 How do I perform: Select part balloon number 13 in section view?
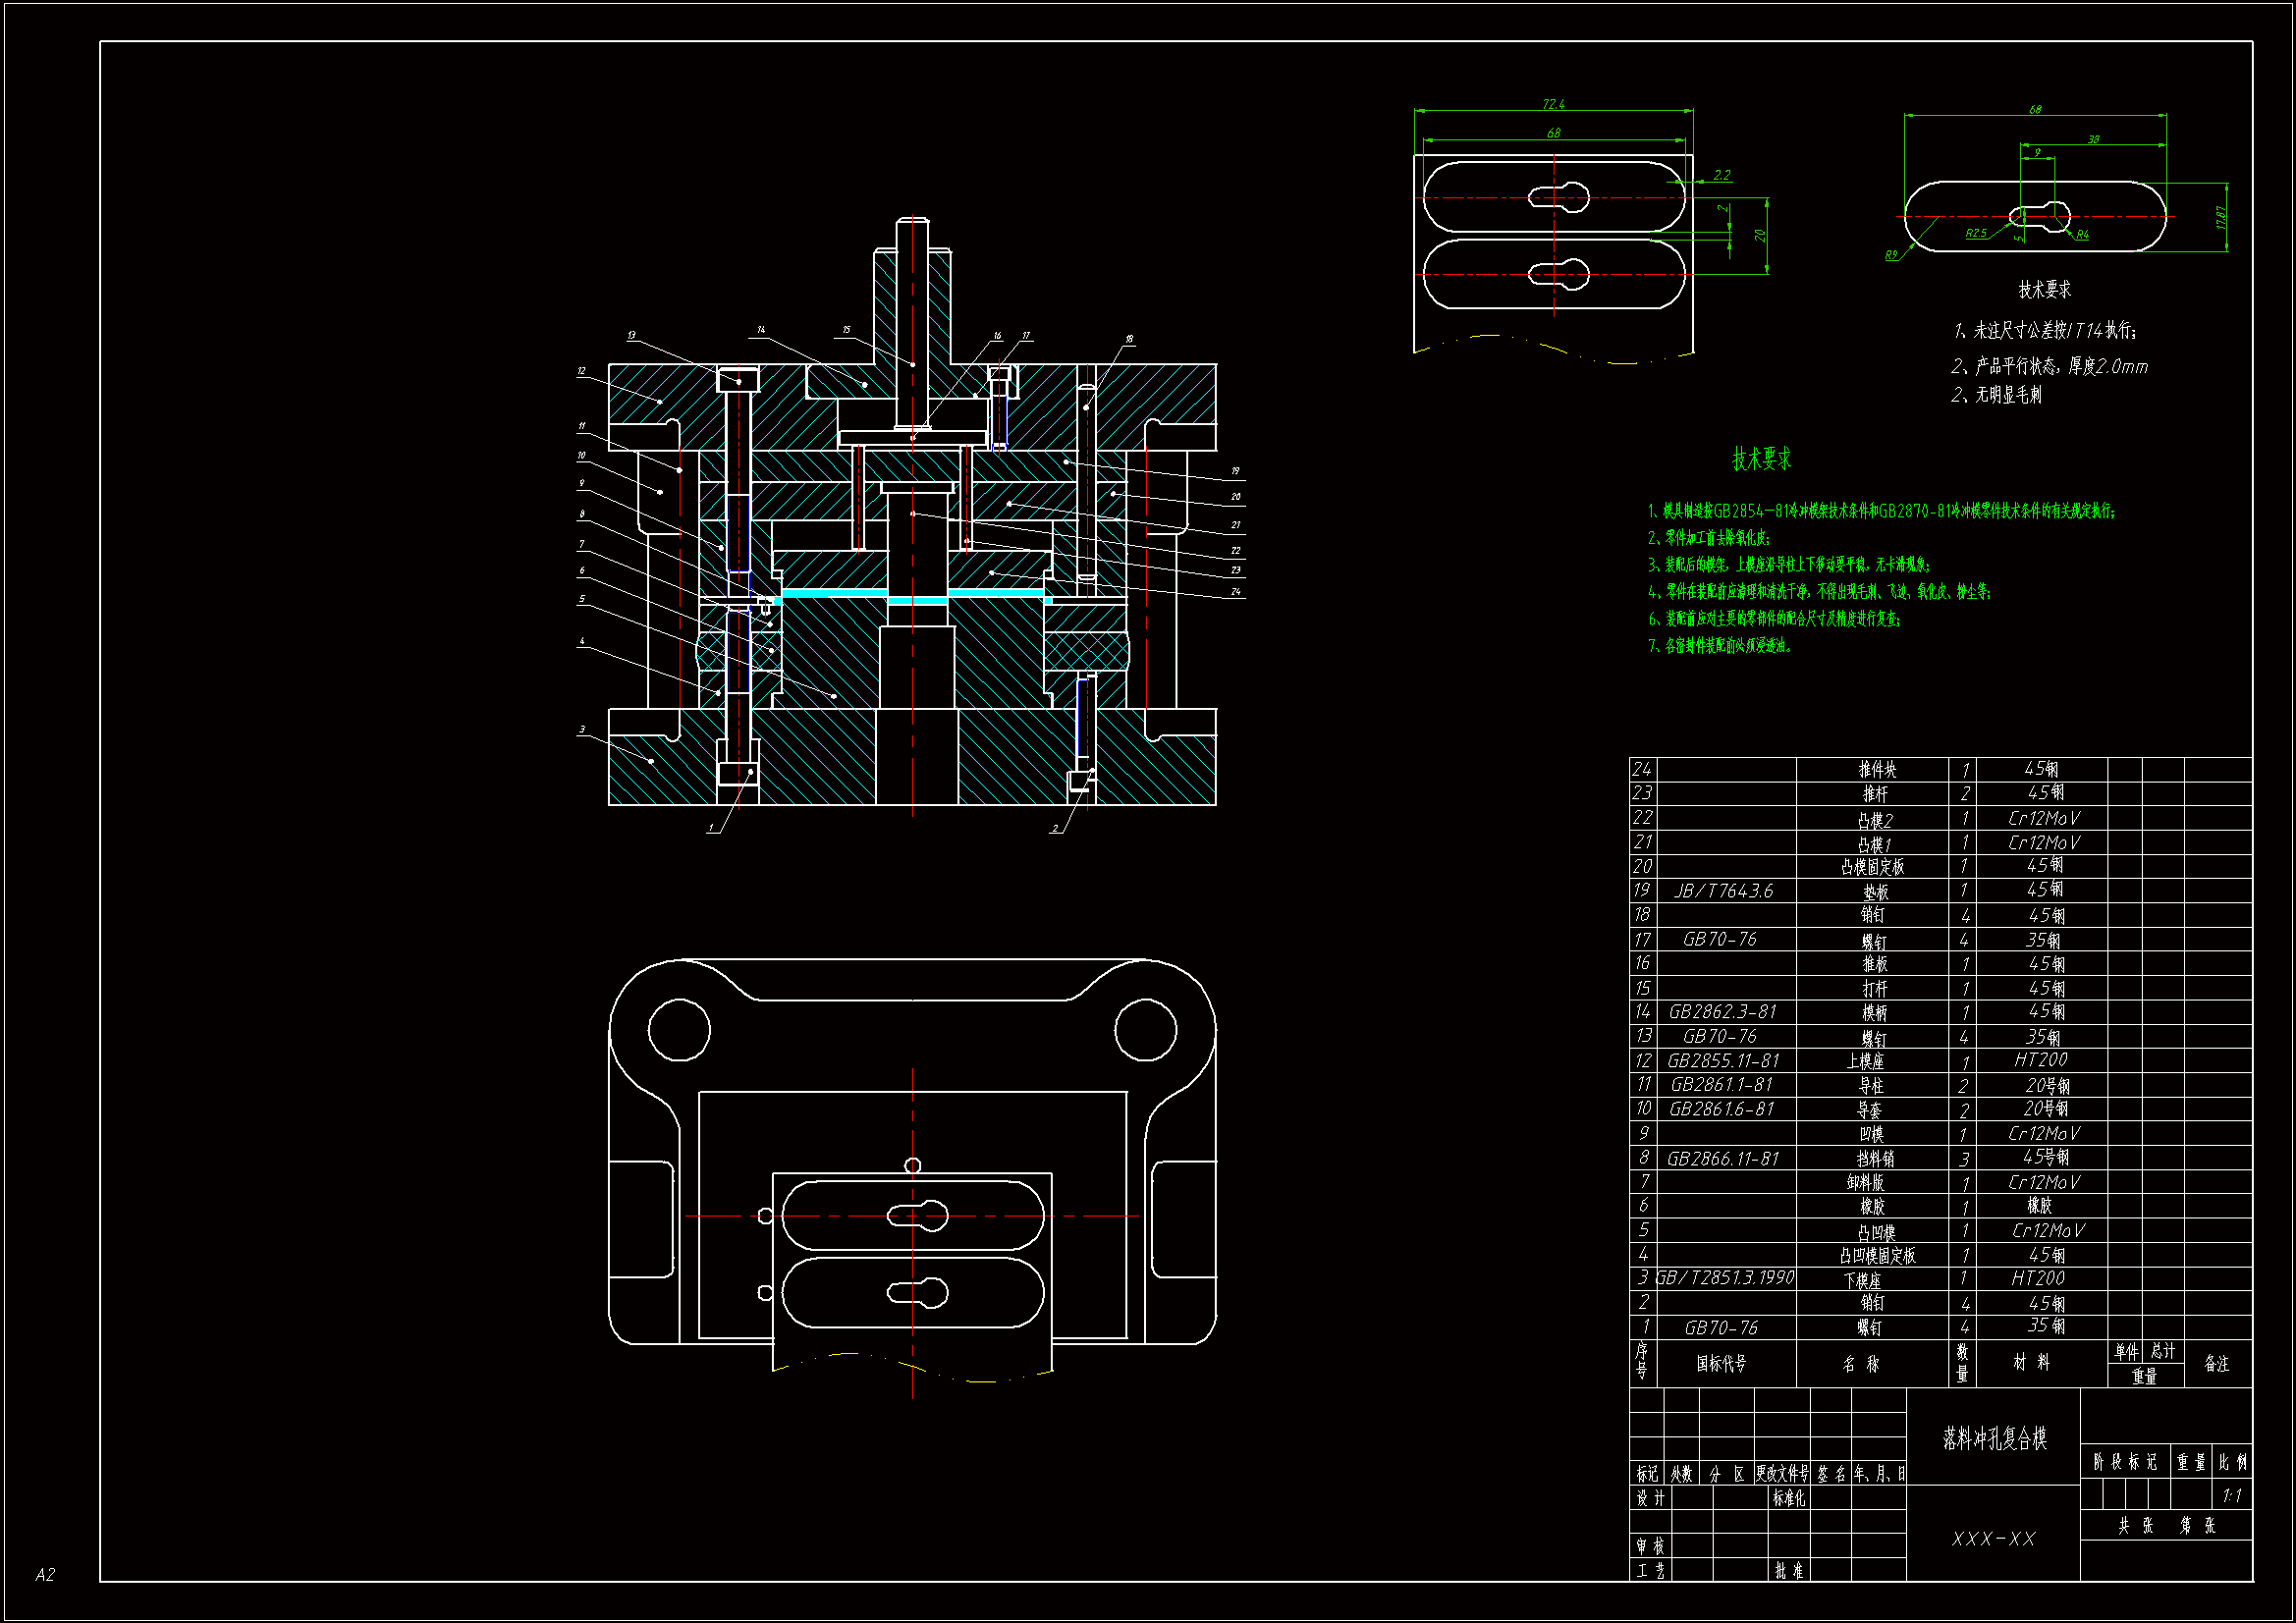632,336
